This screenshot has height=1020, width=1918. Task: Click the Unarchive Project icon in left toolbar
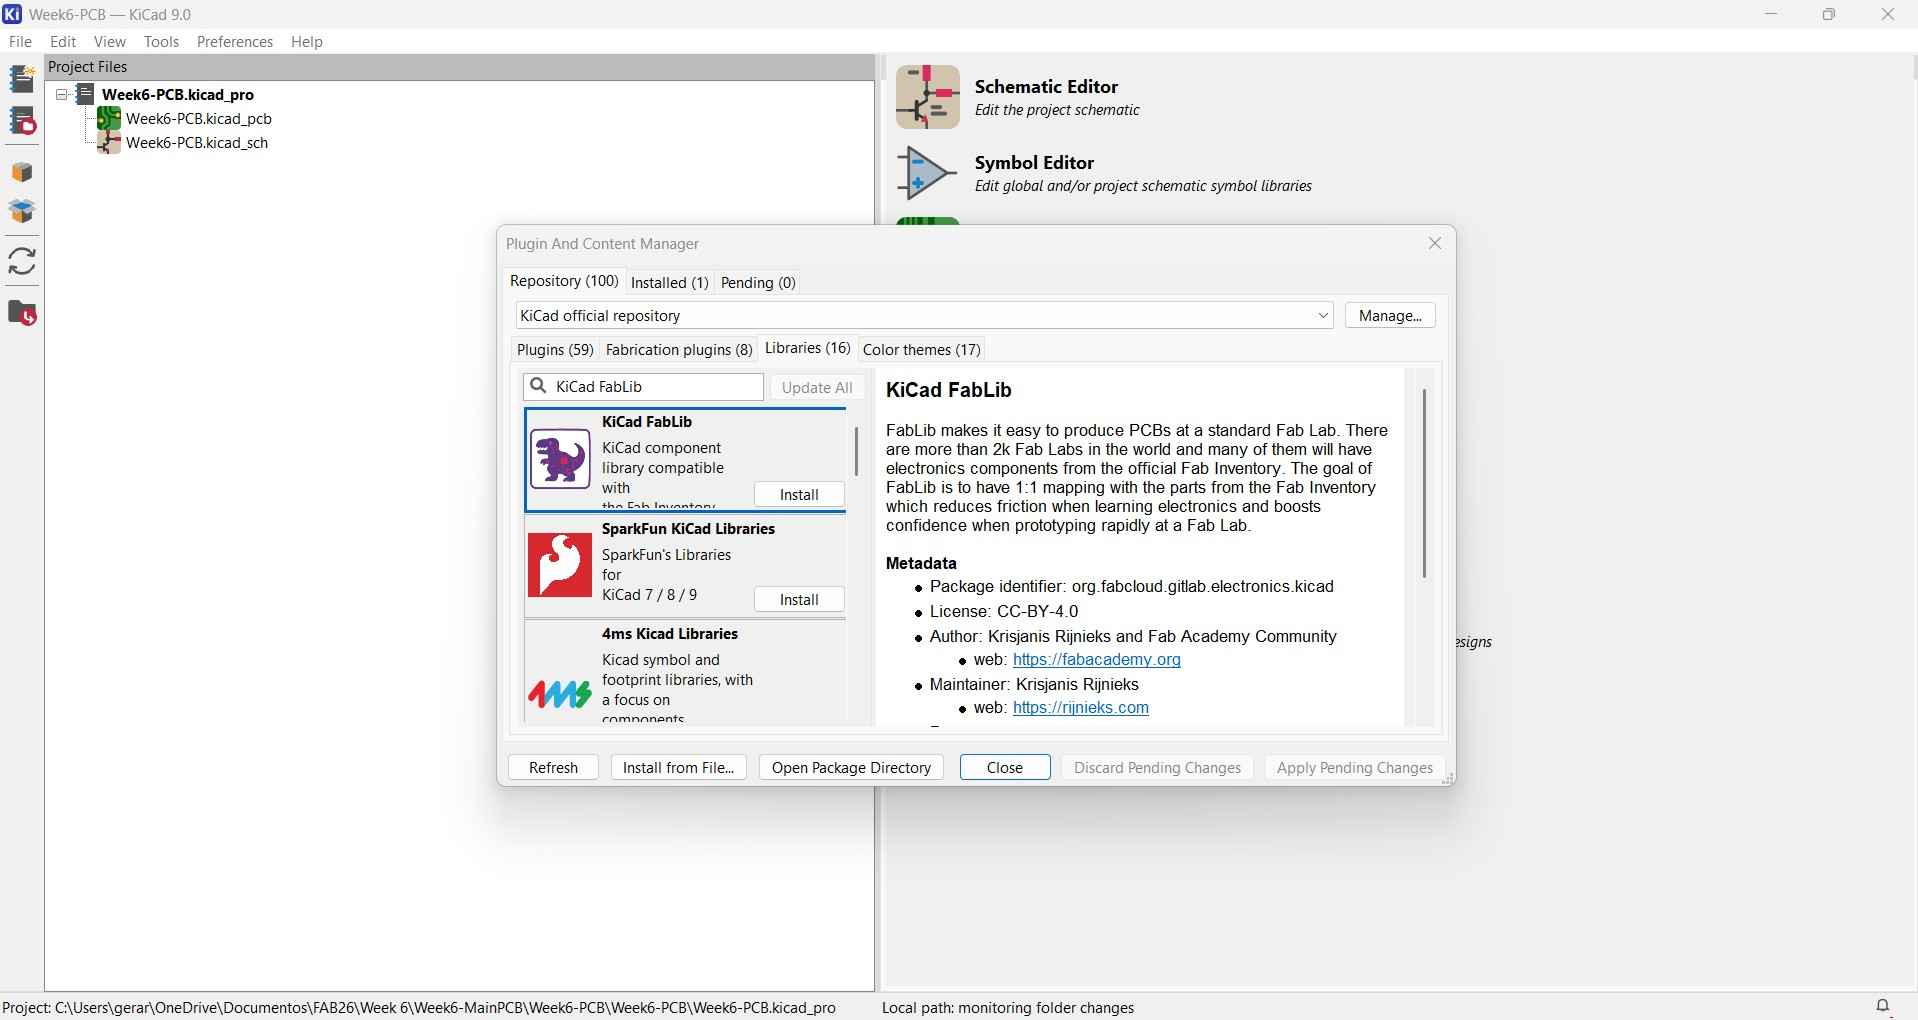(22, 212)
